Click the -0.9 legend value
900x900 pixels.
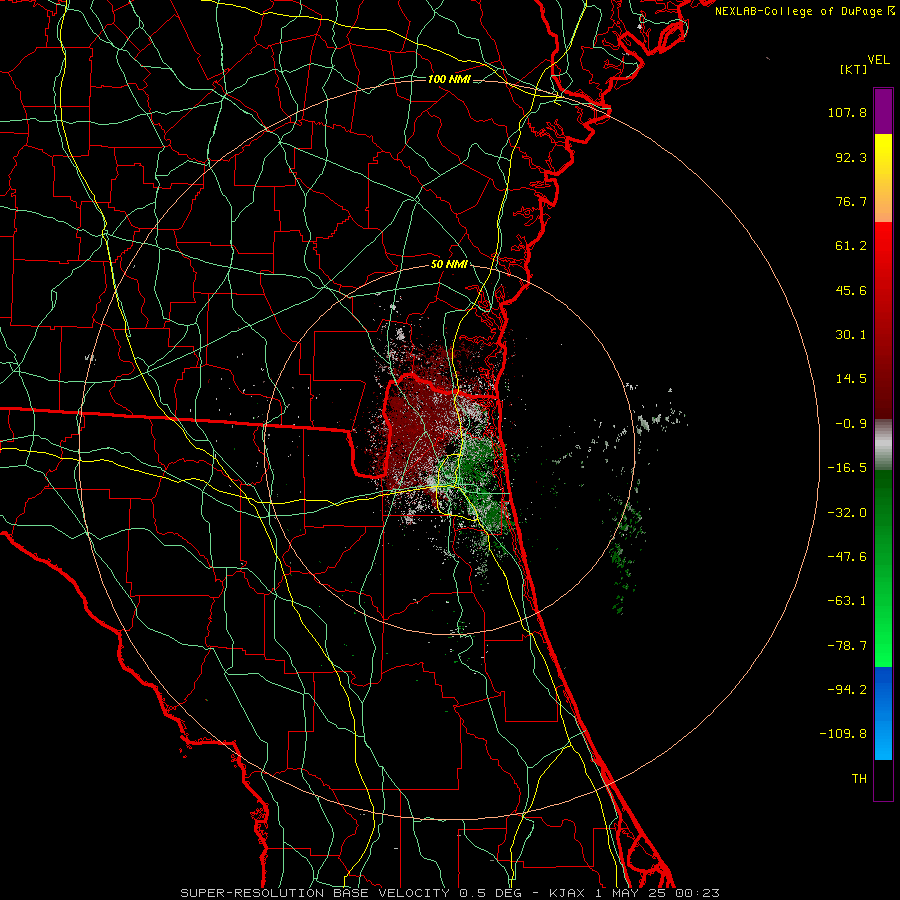[851, 424]
